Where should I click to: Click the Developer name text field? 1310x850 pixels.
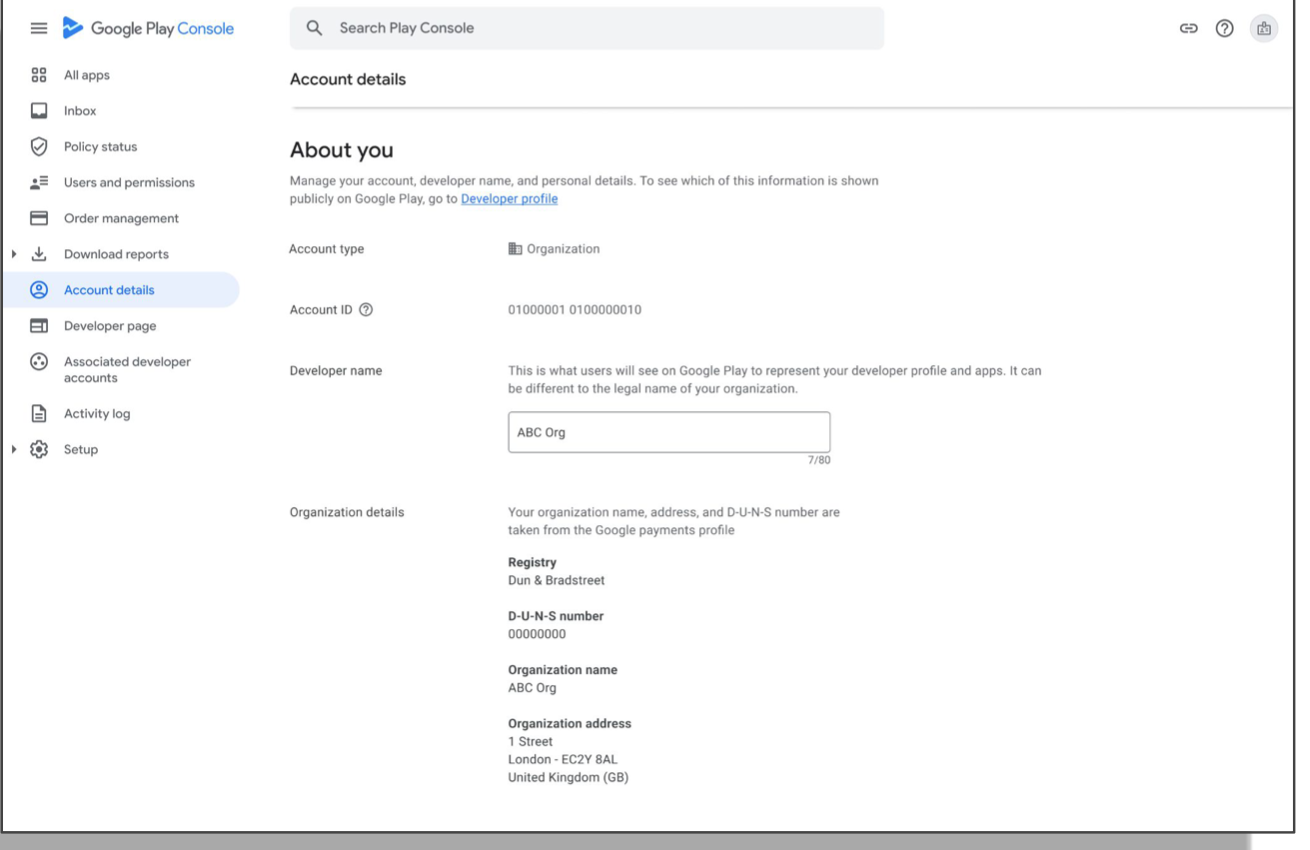coord(669,432)
